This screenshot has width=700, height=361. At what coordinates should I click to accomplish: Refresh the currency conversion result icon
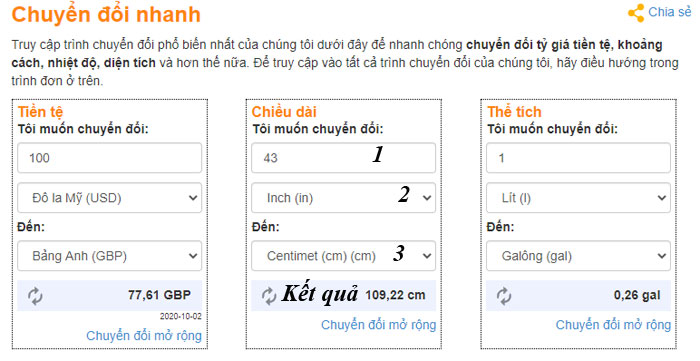tap(35, 296)
